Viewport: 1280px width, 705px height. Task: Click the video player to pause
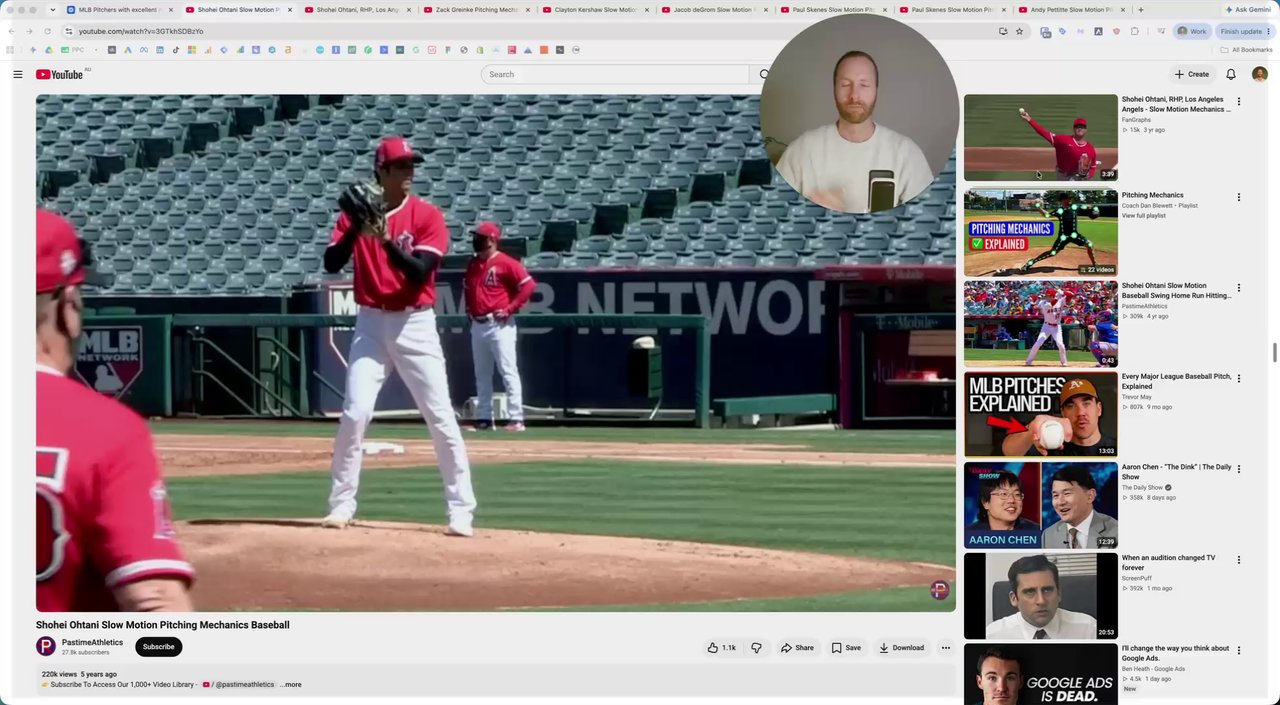496,353
